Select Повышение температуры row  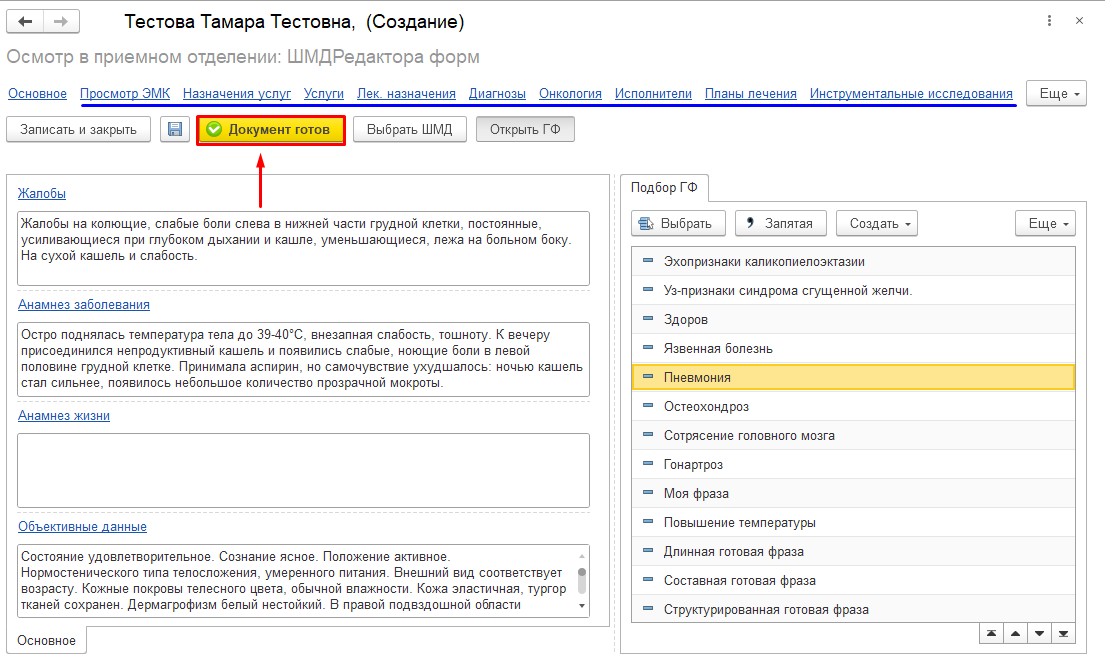coord(853,522)
